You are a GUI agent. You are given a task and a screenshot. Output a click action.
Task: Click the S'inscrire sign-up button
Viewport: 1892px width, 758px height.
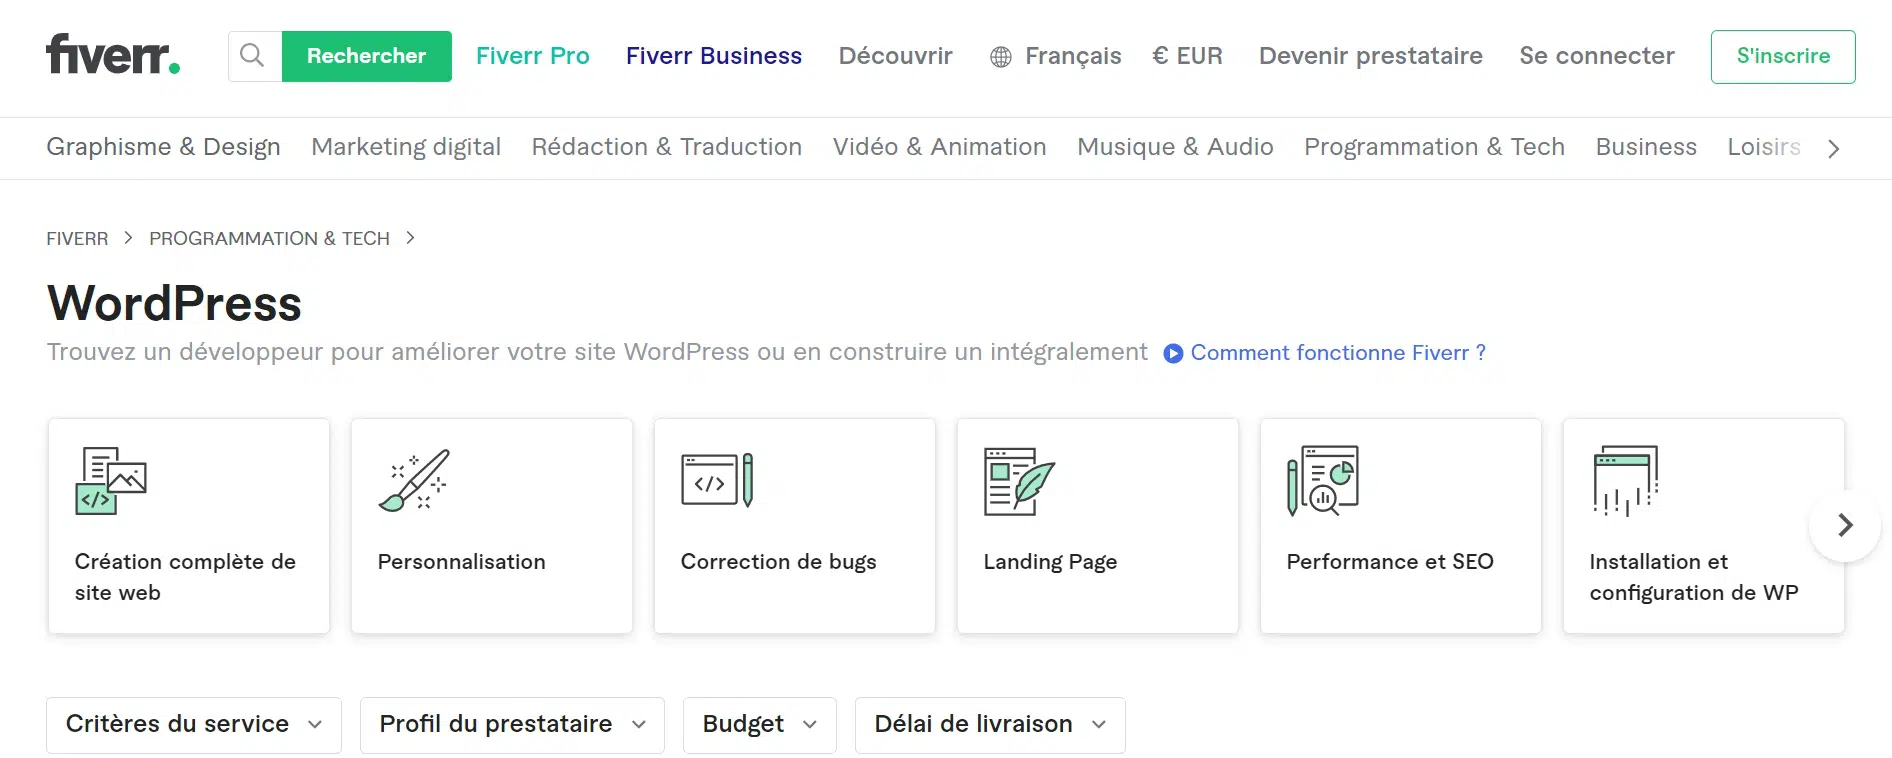1782,57
